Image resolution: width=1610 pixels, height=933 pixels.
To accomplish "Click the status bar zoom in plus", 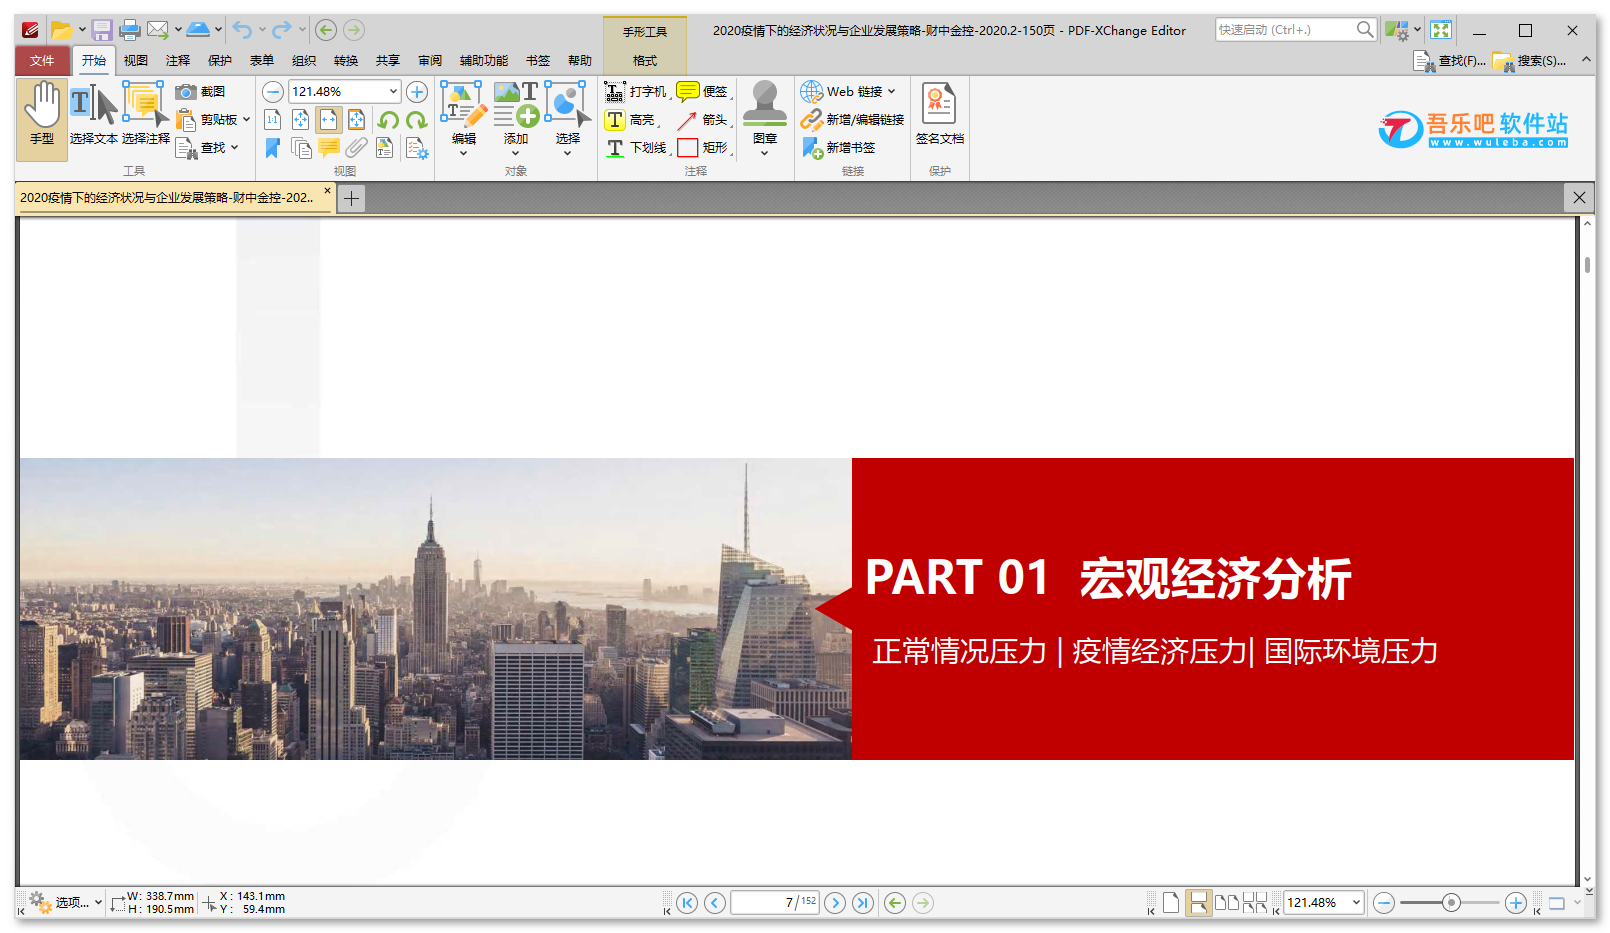I will coord(1516,903).
